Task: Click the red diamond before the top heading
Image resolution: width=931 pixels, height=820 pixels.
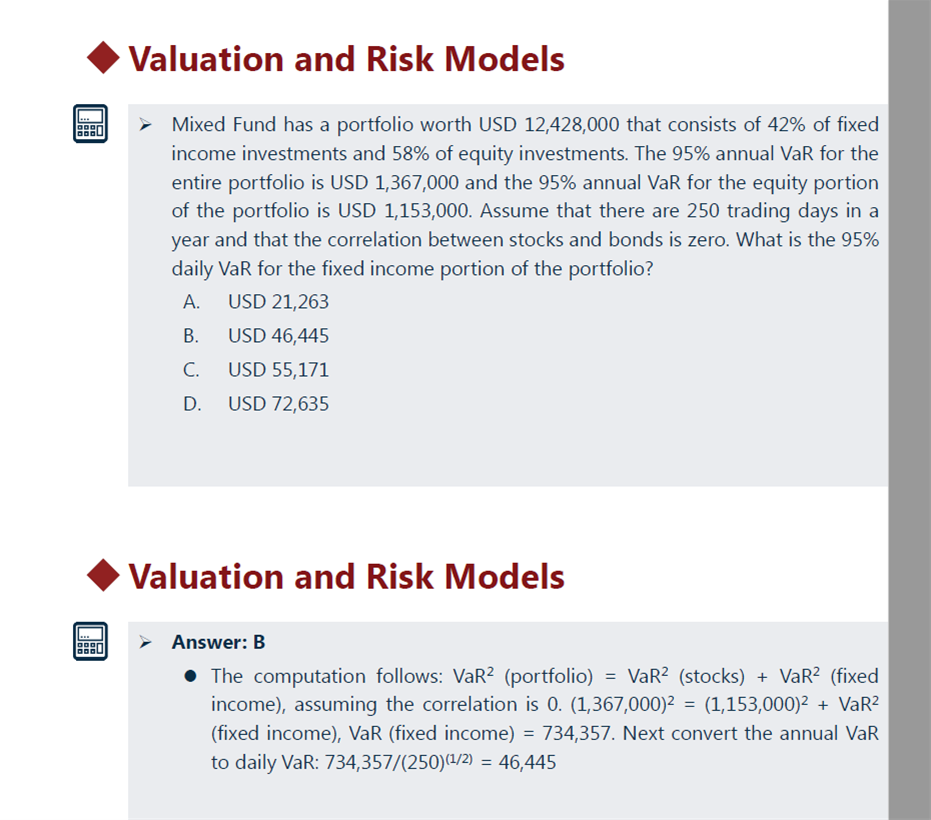Action: coord(105,59)
